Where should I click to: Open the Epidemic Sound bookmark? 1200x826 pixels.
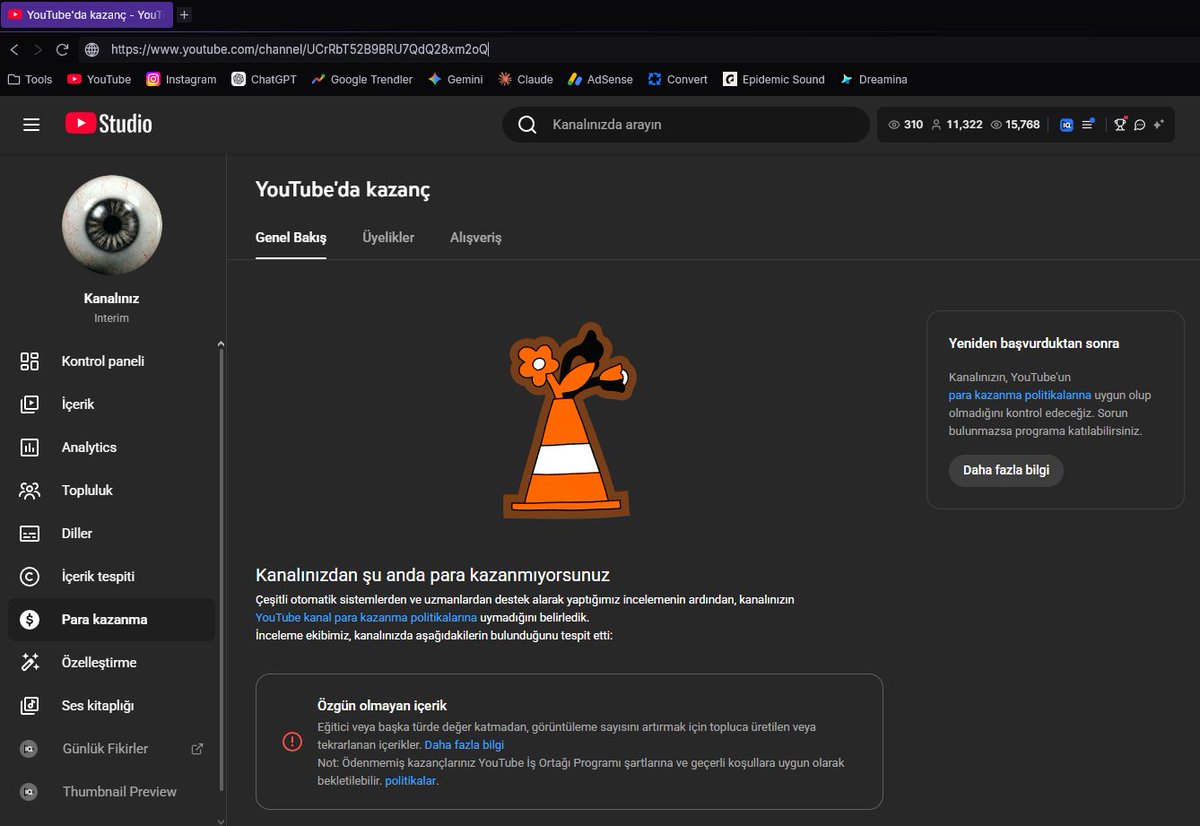pos(775,79)
